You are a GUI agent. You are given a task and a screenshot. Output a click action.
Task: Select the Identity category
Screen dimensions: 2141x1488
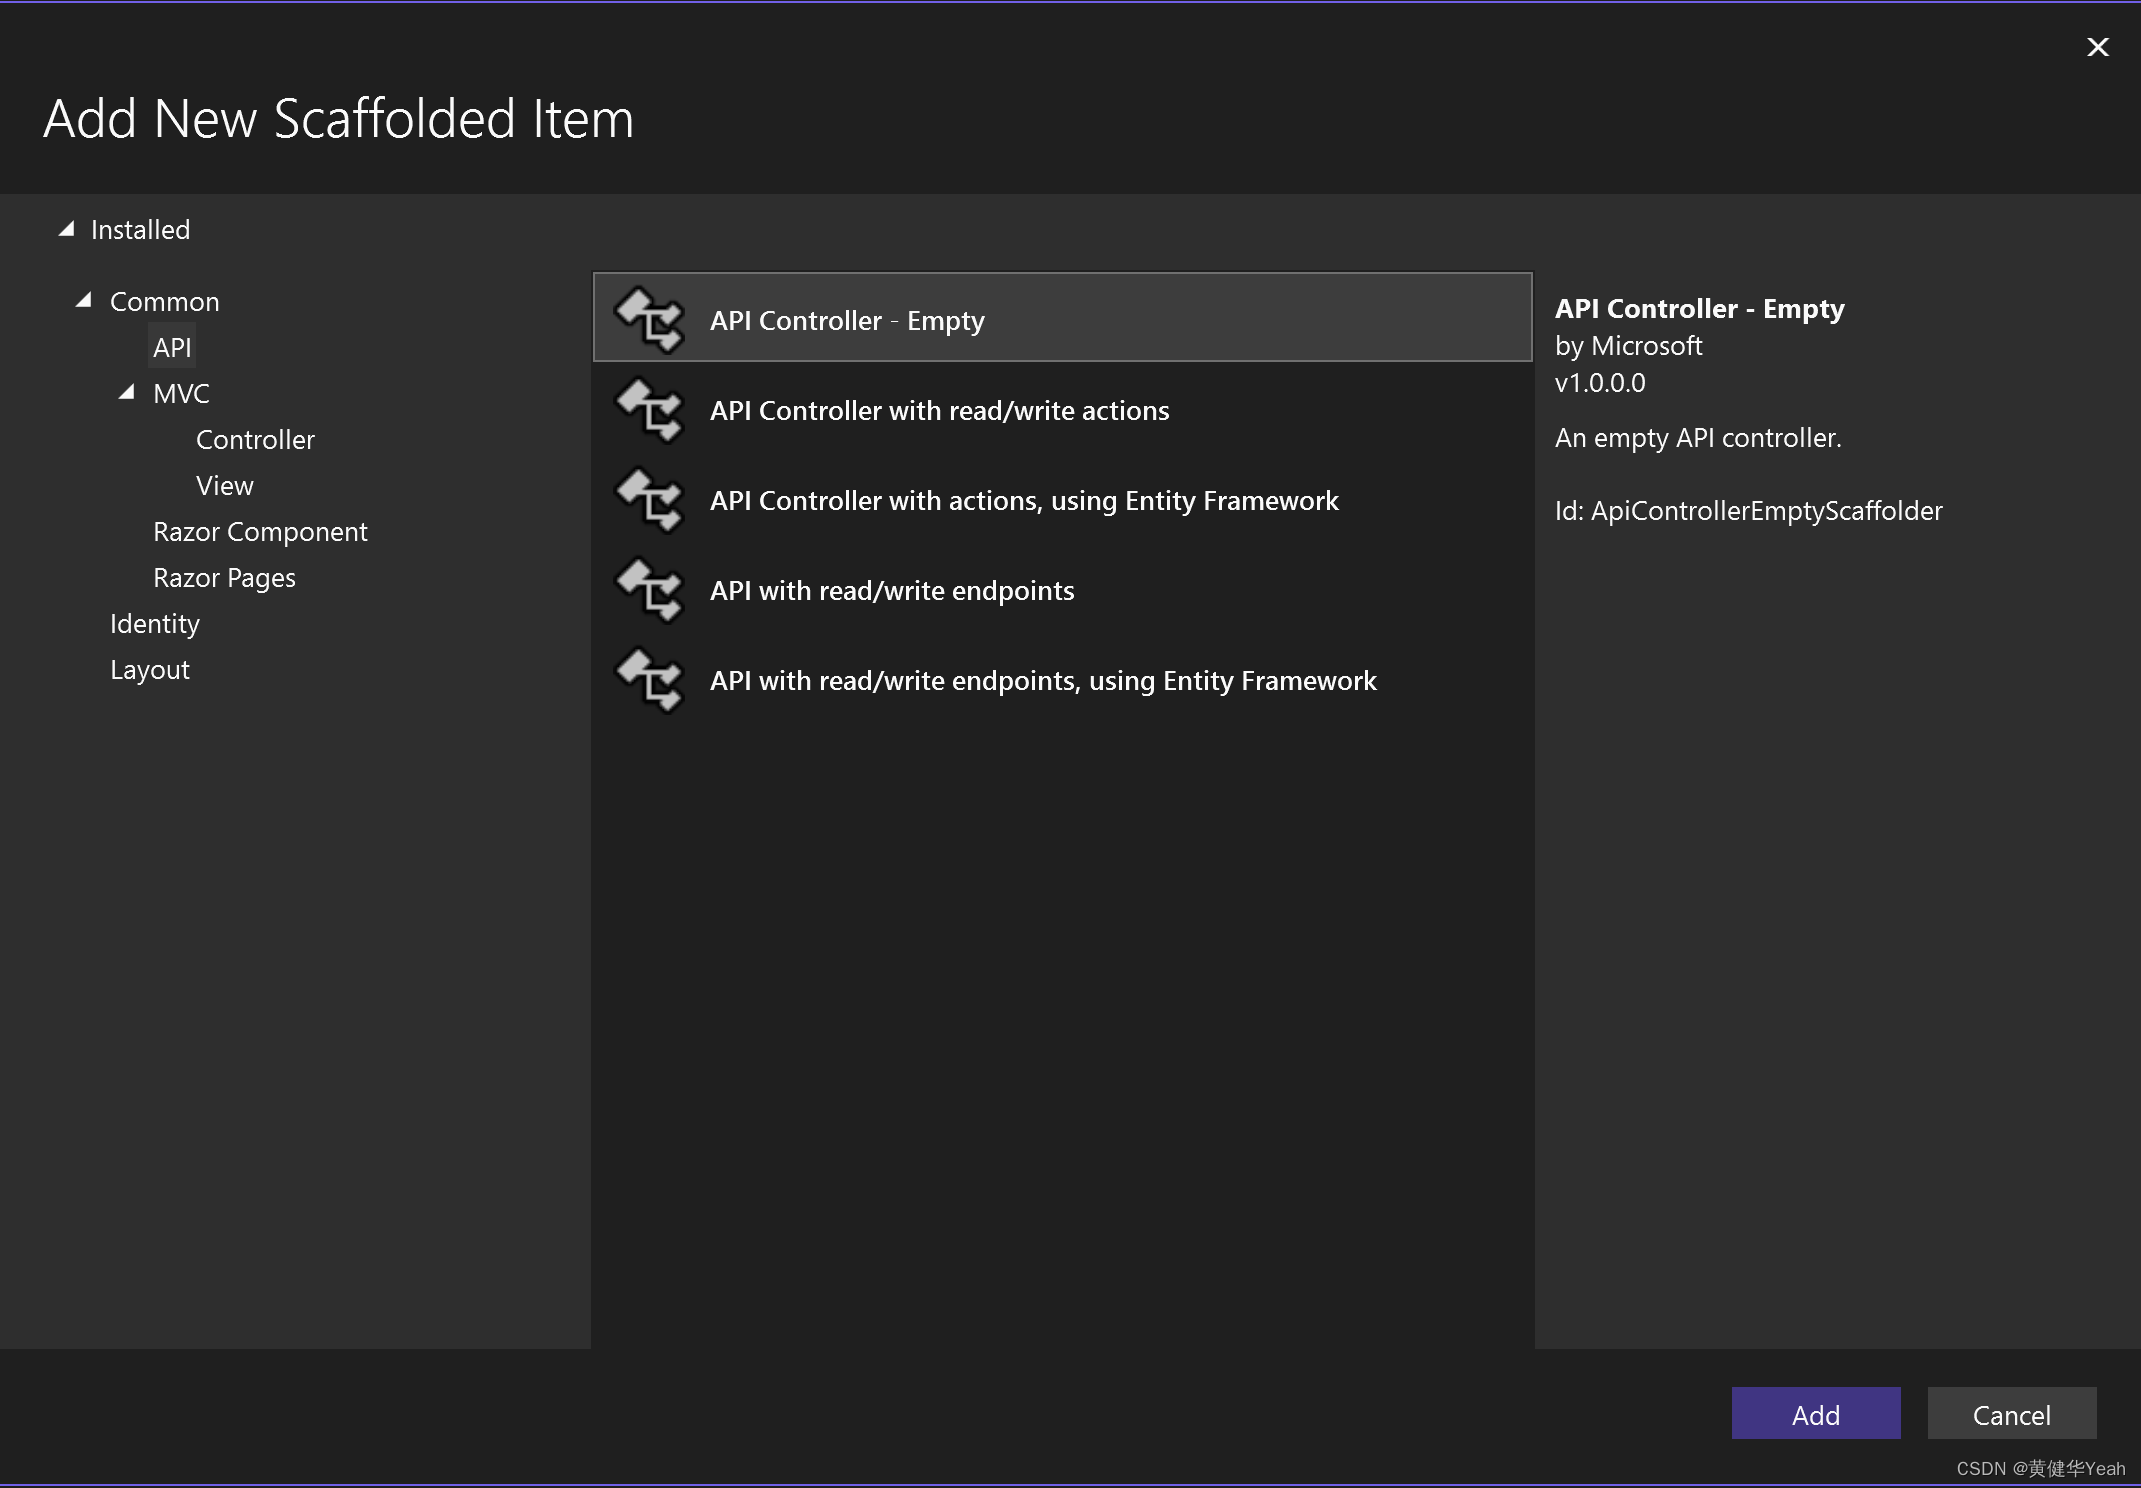click(155, 624)
